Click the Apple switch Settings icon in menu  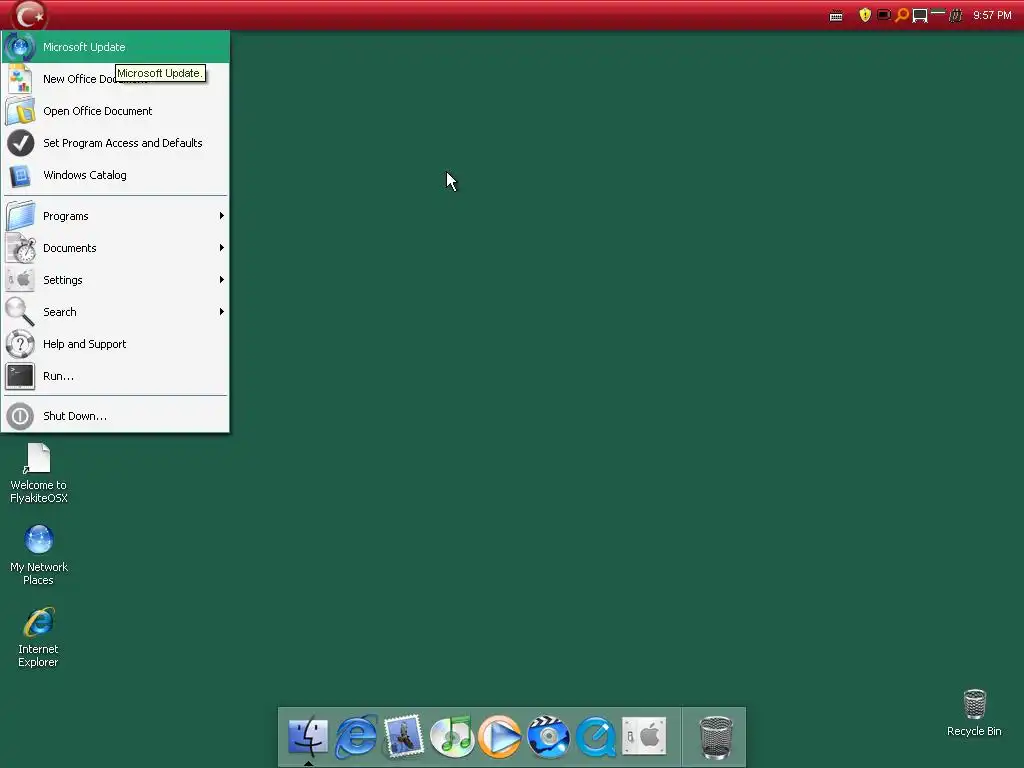pos(20,280)
